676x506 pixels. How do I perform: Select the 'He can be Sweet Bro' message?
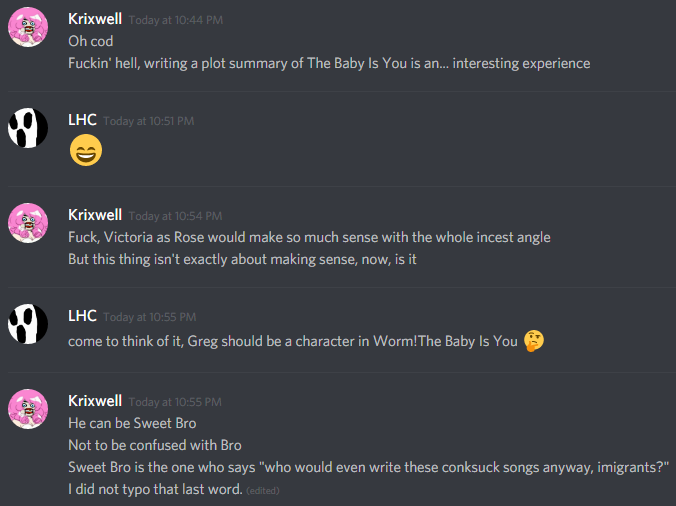tap(132, 423)
